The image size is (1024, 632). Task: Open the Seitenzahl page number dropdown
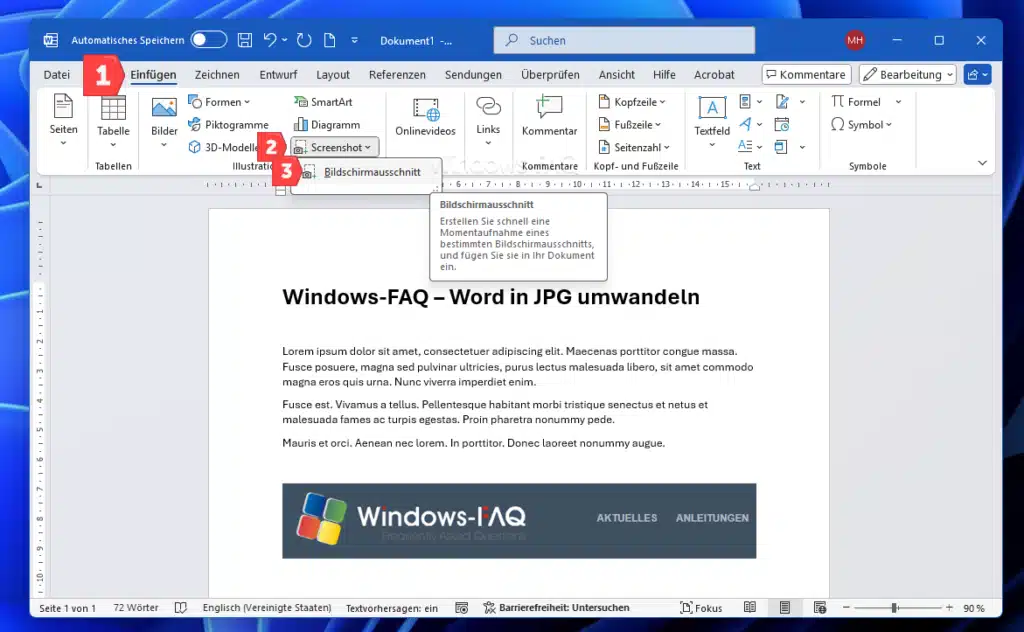tap(634, 148)
